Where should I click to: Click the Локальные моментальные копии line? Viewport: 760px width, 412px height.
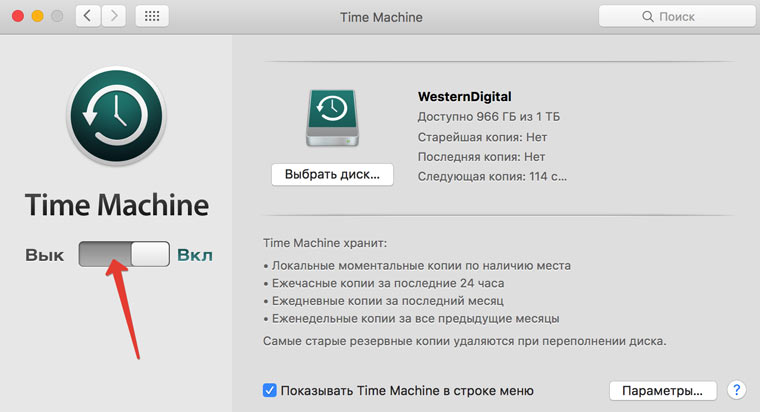[417, 266]
